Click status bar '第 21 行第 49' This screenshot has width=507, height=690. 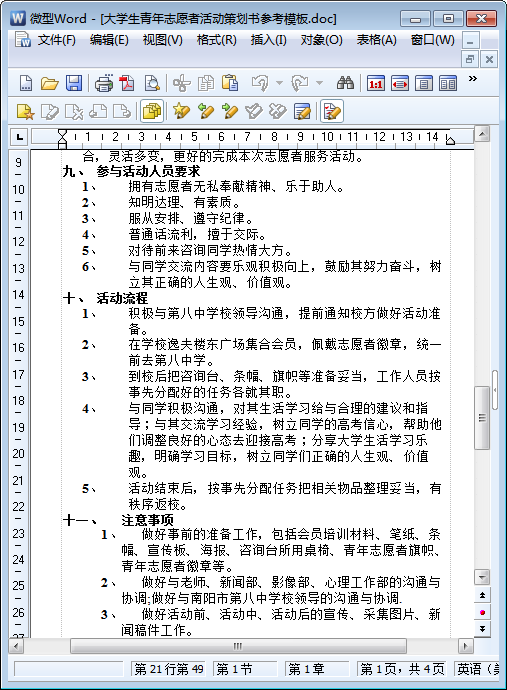169,669
